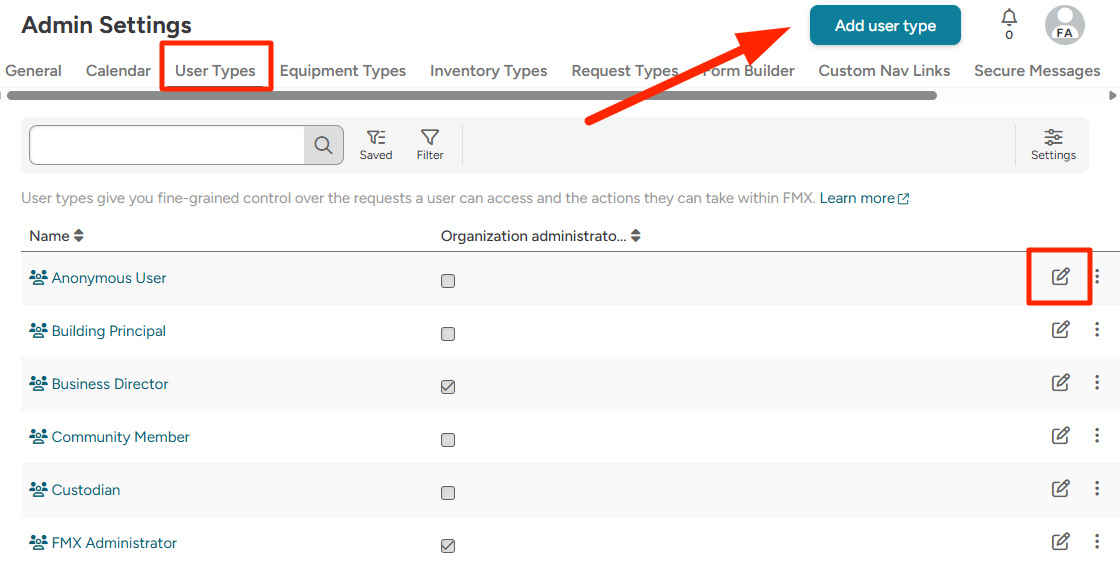Image resolution: width=1120 pixels, height=566 pixels.
Task: Open Saved filters
Action: coord(376,144)
